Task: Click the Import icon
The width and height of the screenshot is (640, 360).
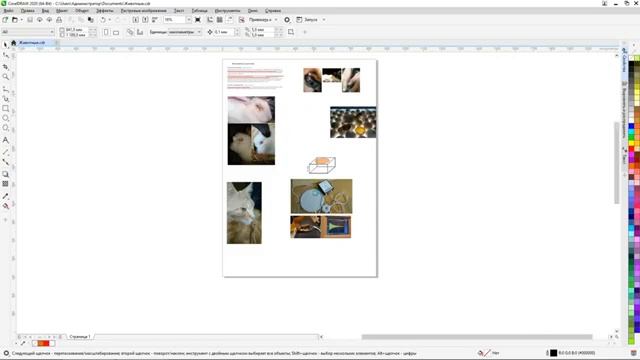Action: click(x=136, y=20)
